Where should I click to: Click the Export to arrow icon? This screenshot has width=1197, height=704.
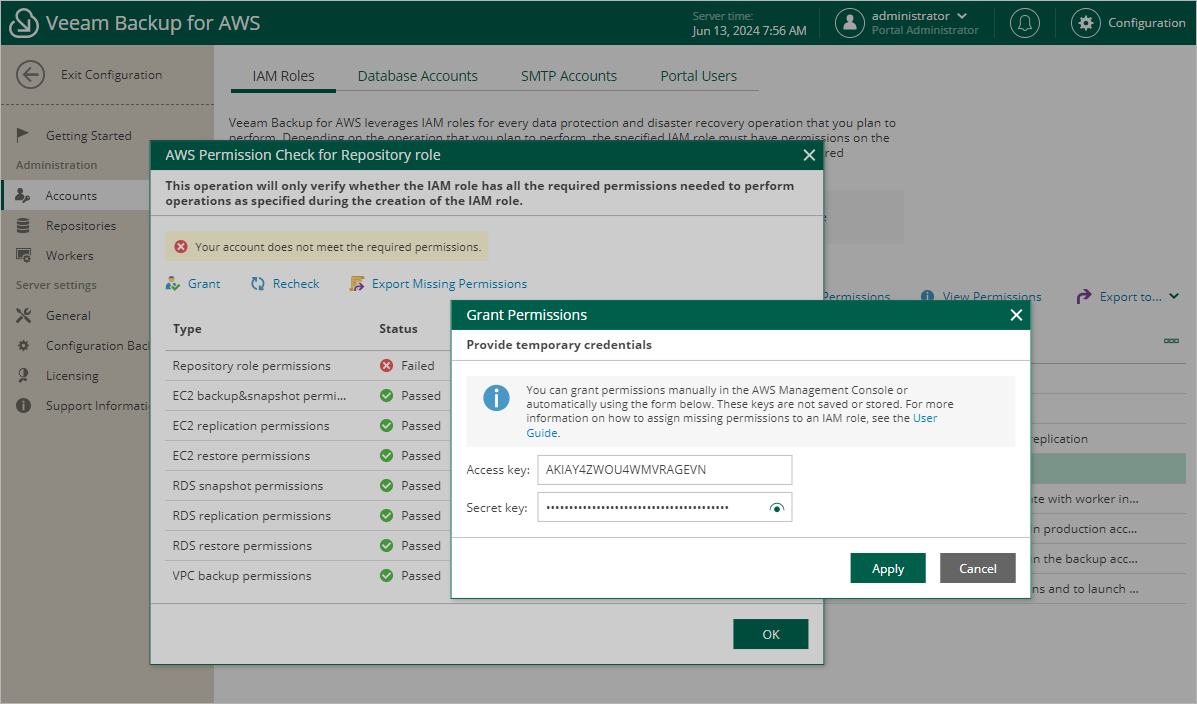tap(1084, 296)
